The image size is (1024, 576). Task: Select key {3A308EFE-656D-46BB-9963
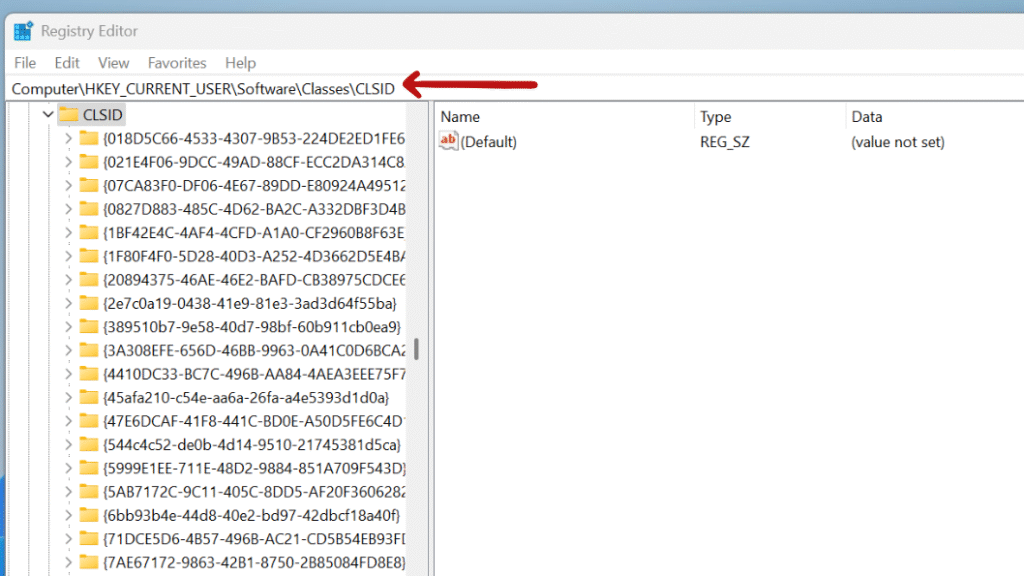click(254, 350)
